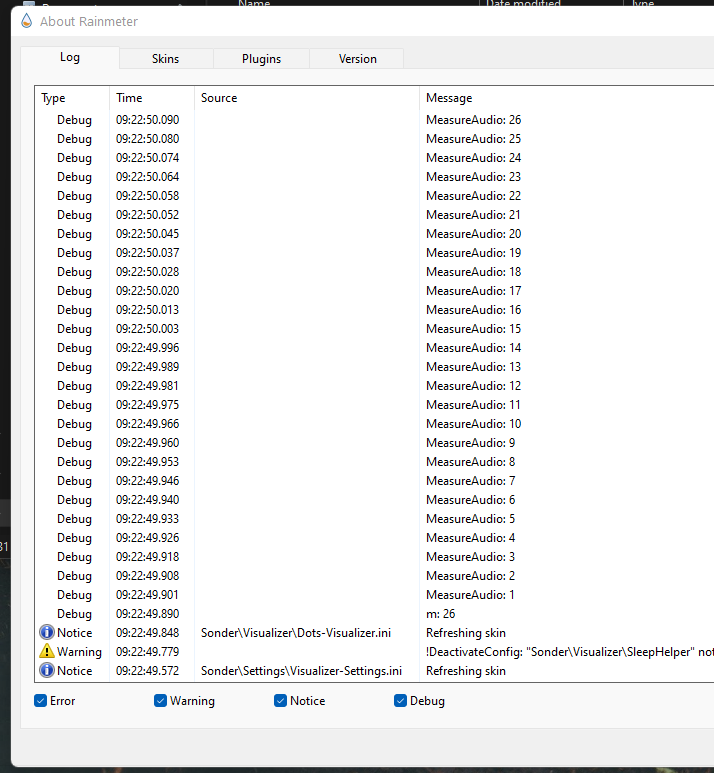The width and height of the screenshot is (714, 773).
Task: Click the 'MeasureAudio: 17' message
Action: [x=473, y=290]
